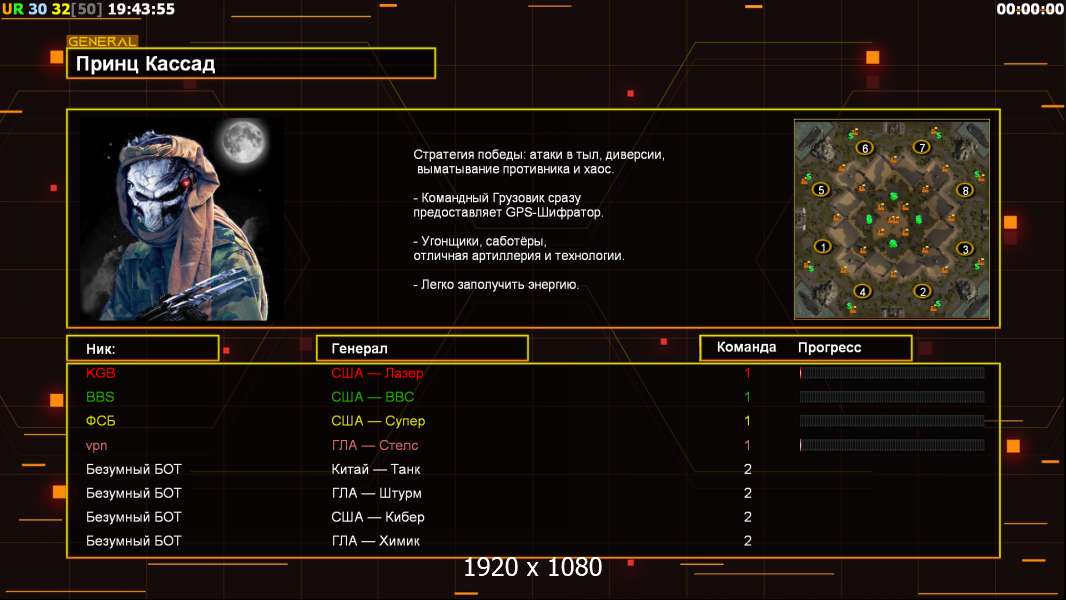The height and width of the screenshot is (600, 1066).
Task: Select start position 7 on the map
Action: (921, 147)
